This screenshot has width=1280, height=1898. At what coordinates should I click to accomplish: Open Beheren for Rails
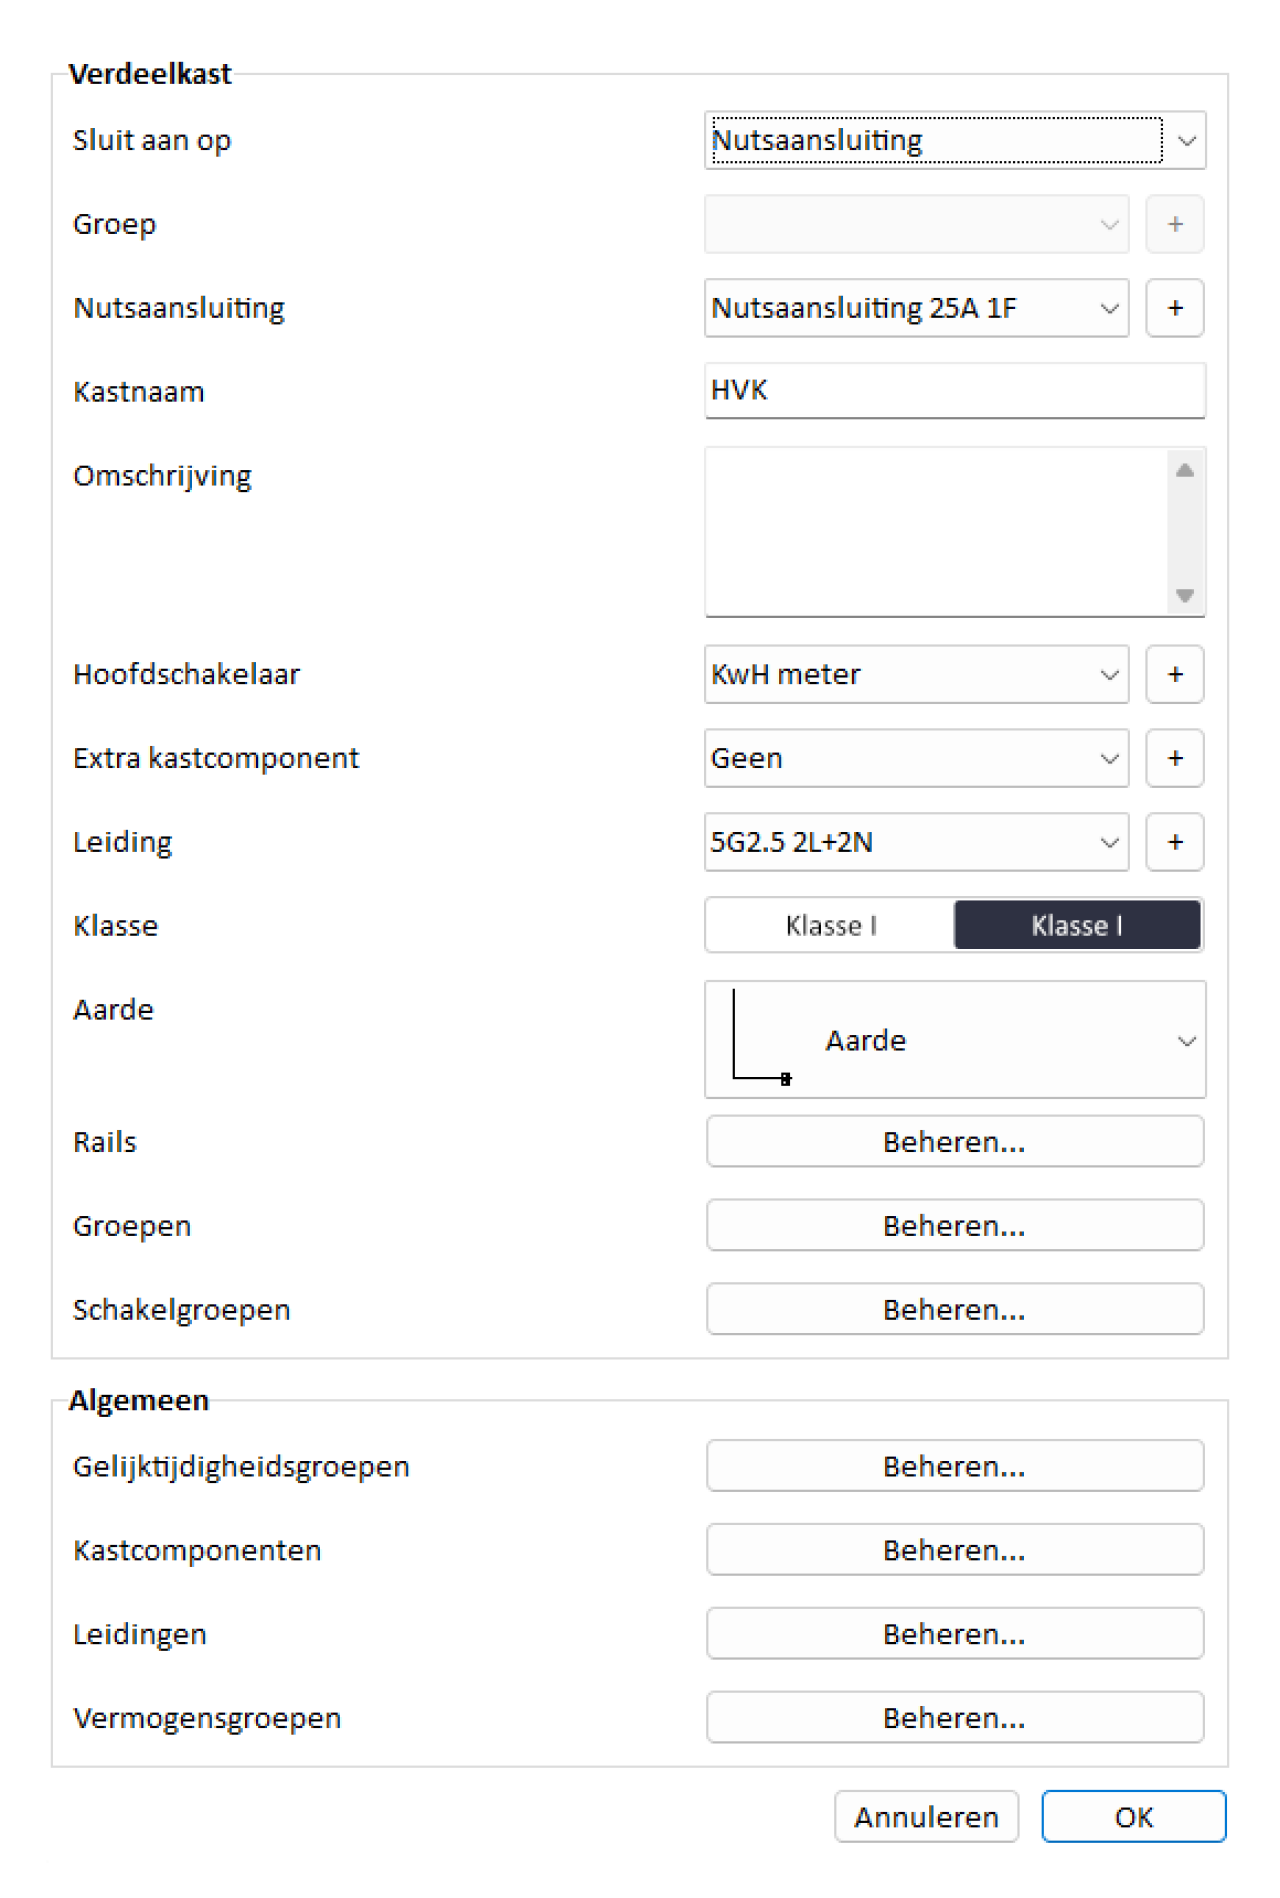[955, 1142]
